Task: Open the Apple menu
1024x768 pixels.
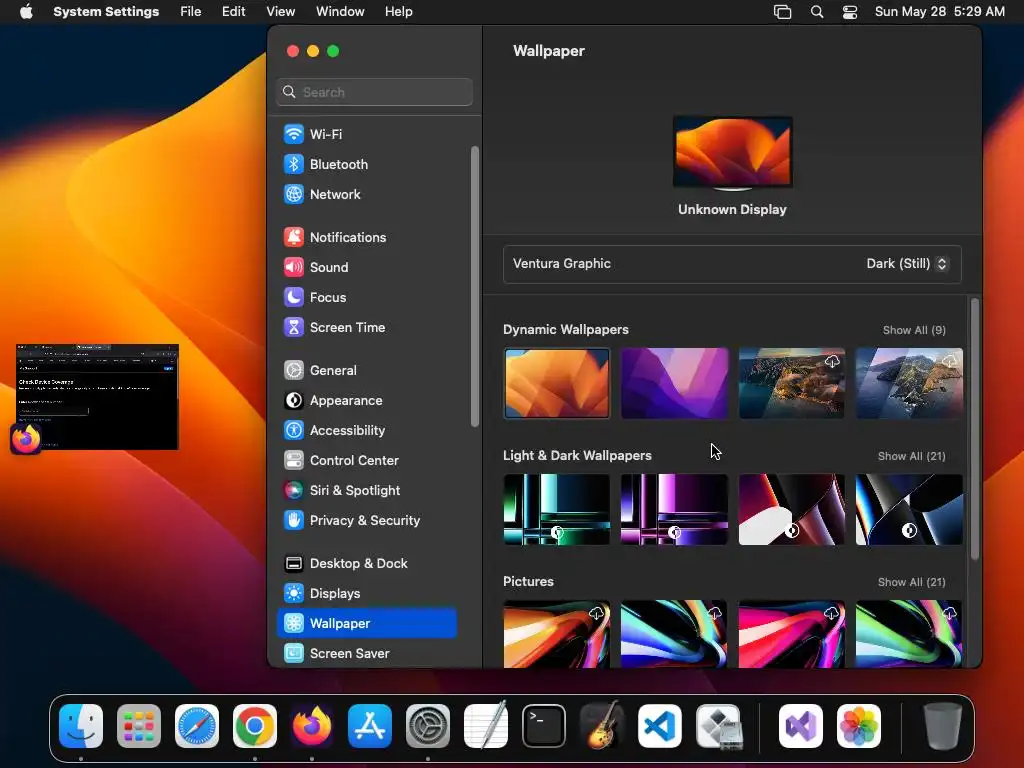Action: pos(26,12)
